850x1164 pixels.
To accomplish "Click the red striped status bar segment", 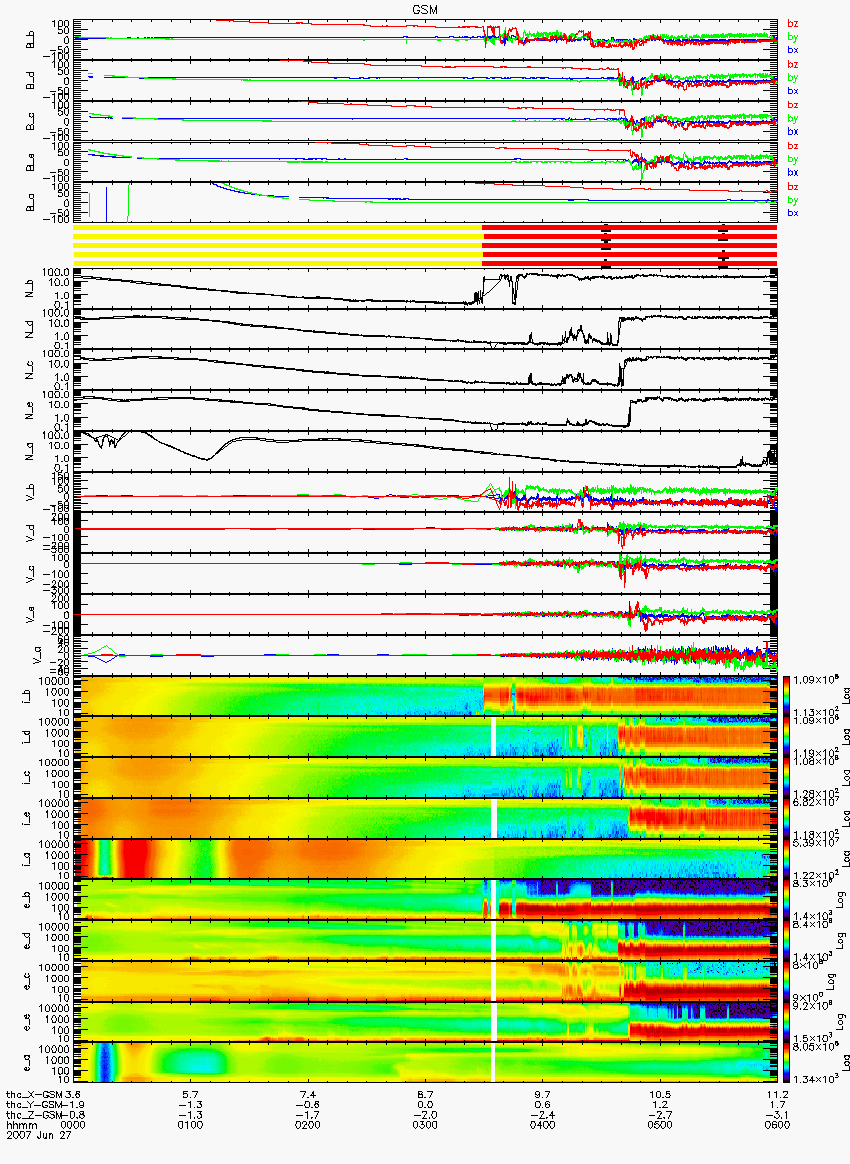I will tap(630, 245).
